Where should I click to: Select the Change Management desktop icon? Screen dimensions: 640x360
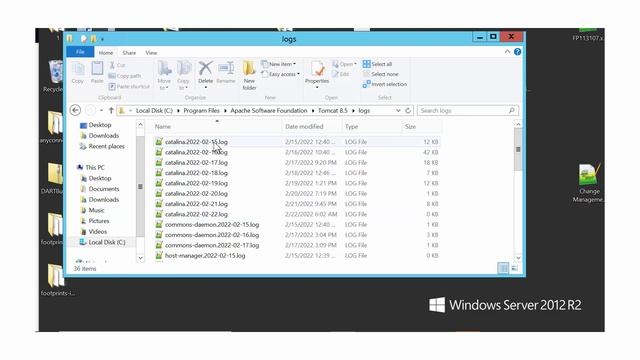[589, 183]
